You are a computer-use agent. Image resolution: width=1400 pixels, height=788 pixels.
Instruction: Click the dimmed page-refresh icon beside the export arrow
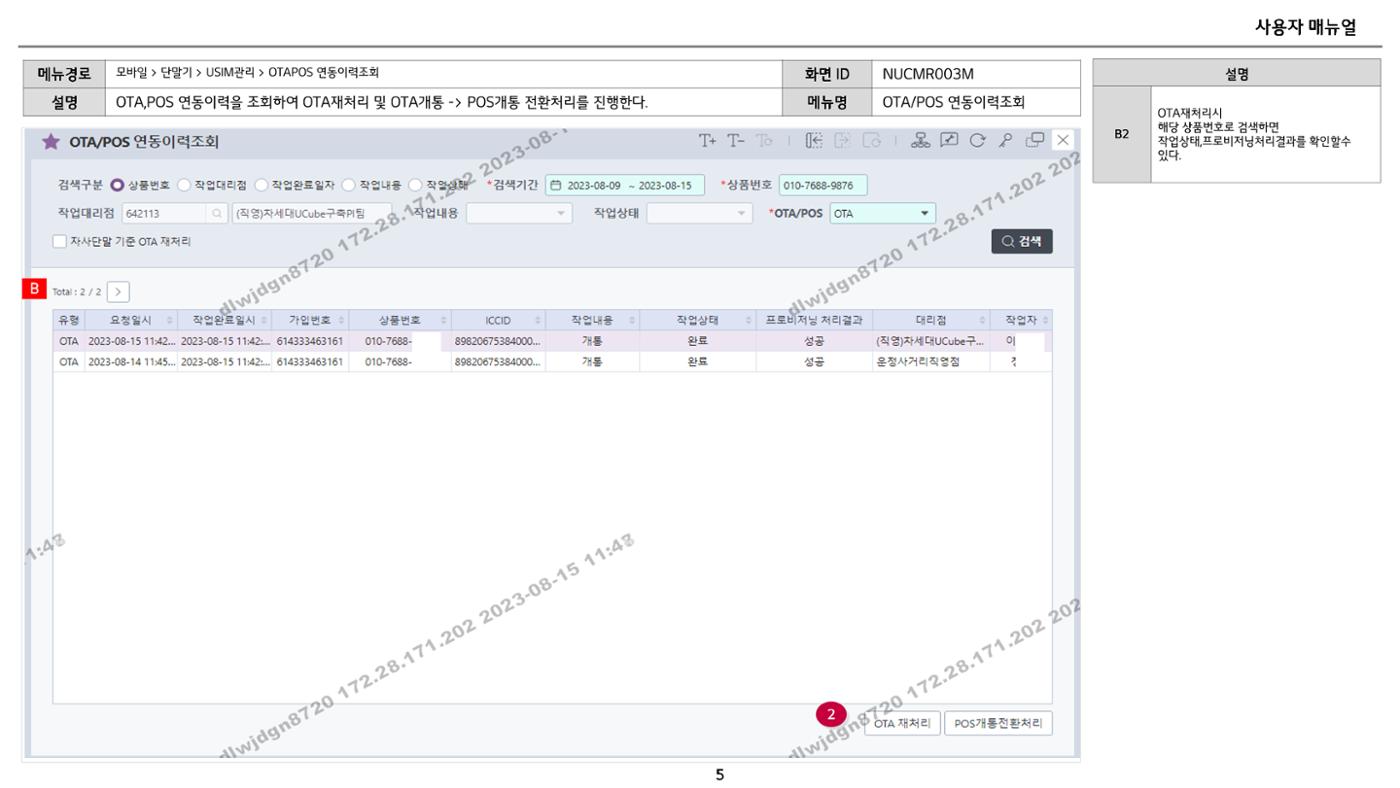871,140
